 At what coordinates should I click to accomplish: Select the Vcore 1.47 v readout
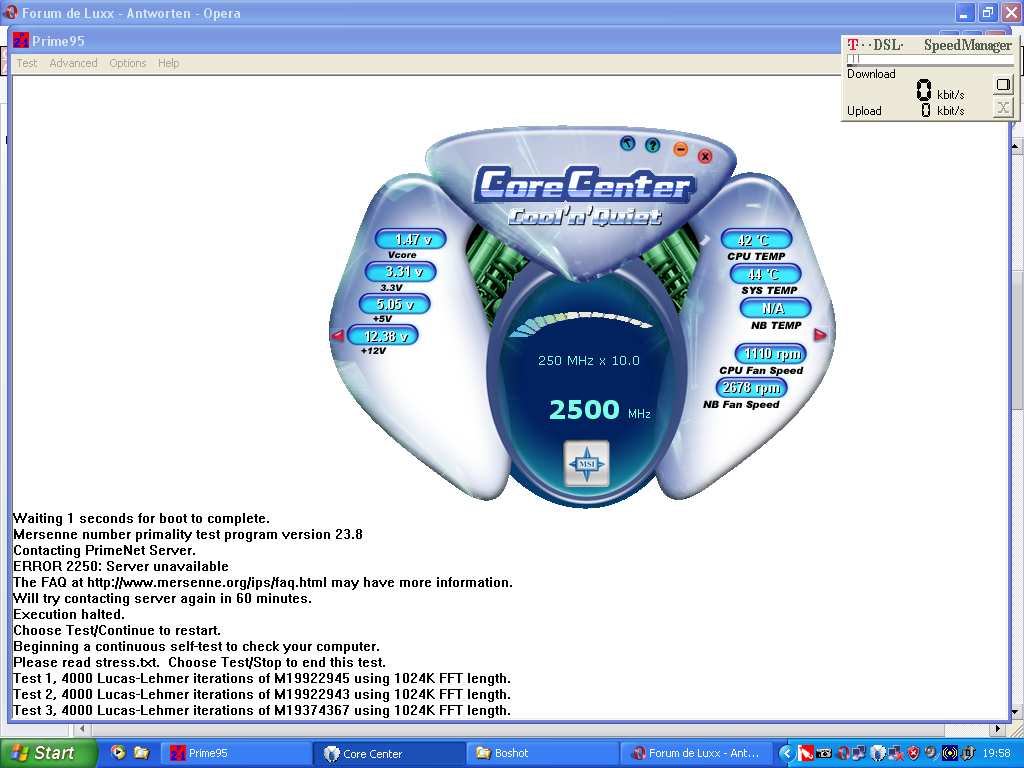pos(411,239)
